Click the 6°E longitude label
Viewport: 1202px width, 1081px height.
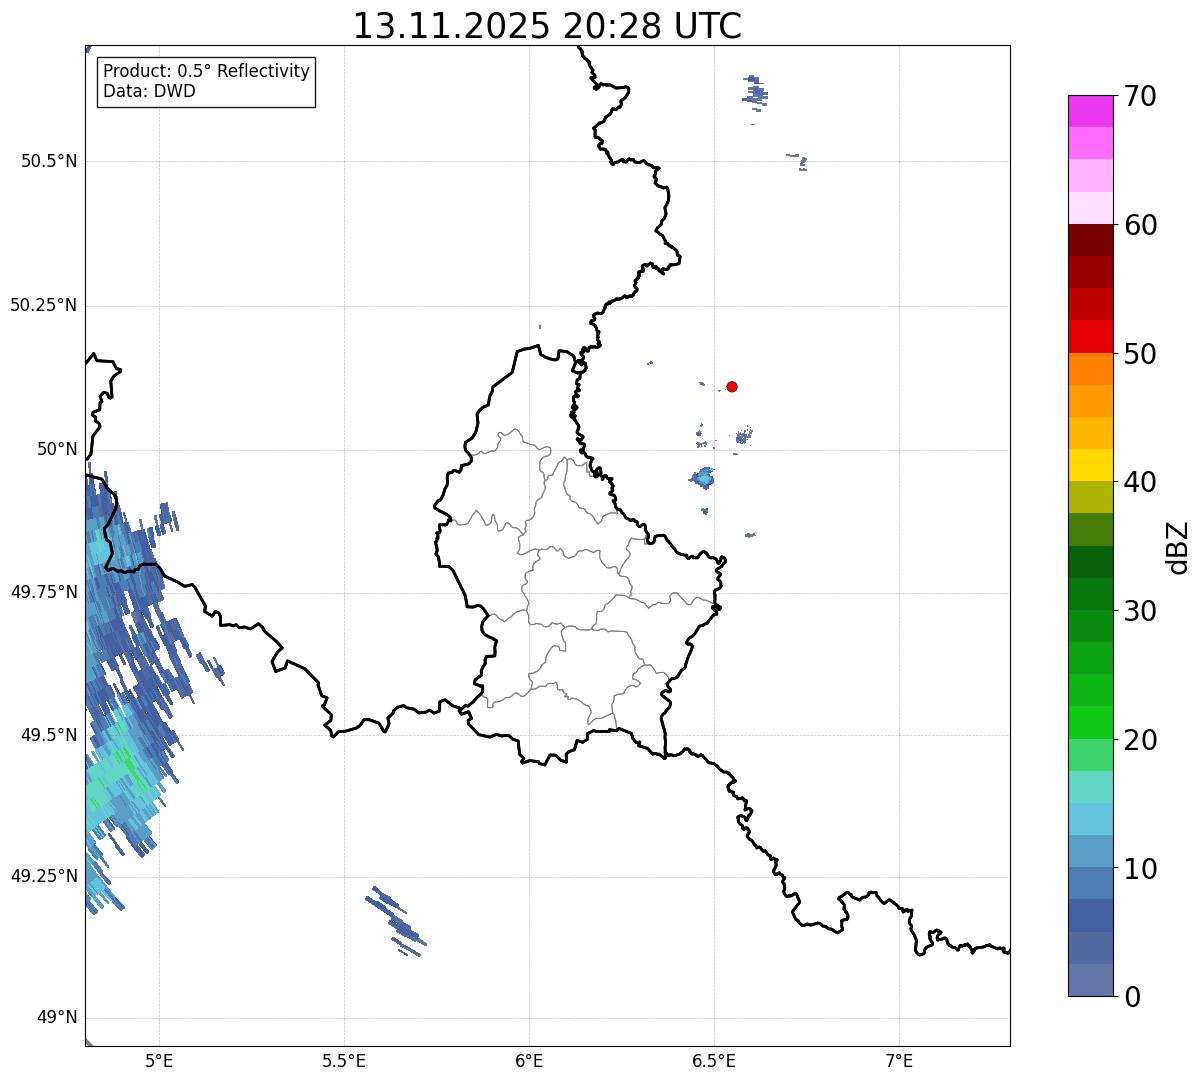point(529,1060)
